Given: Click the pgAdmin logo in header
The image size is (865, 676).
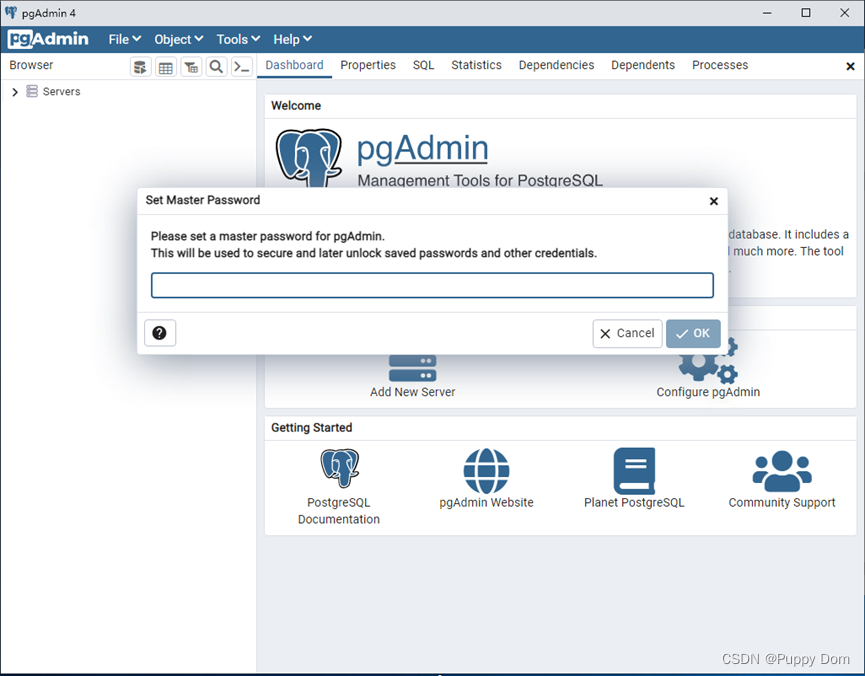Looking at the screenshot, I should coord(48,39).
